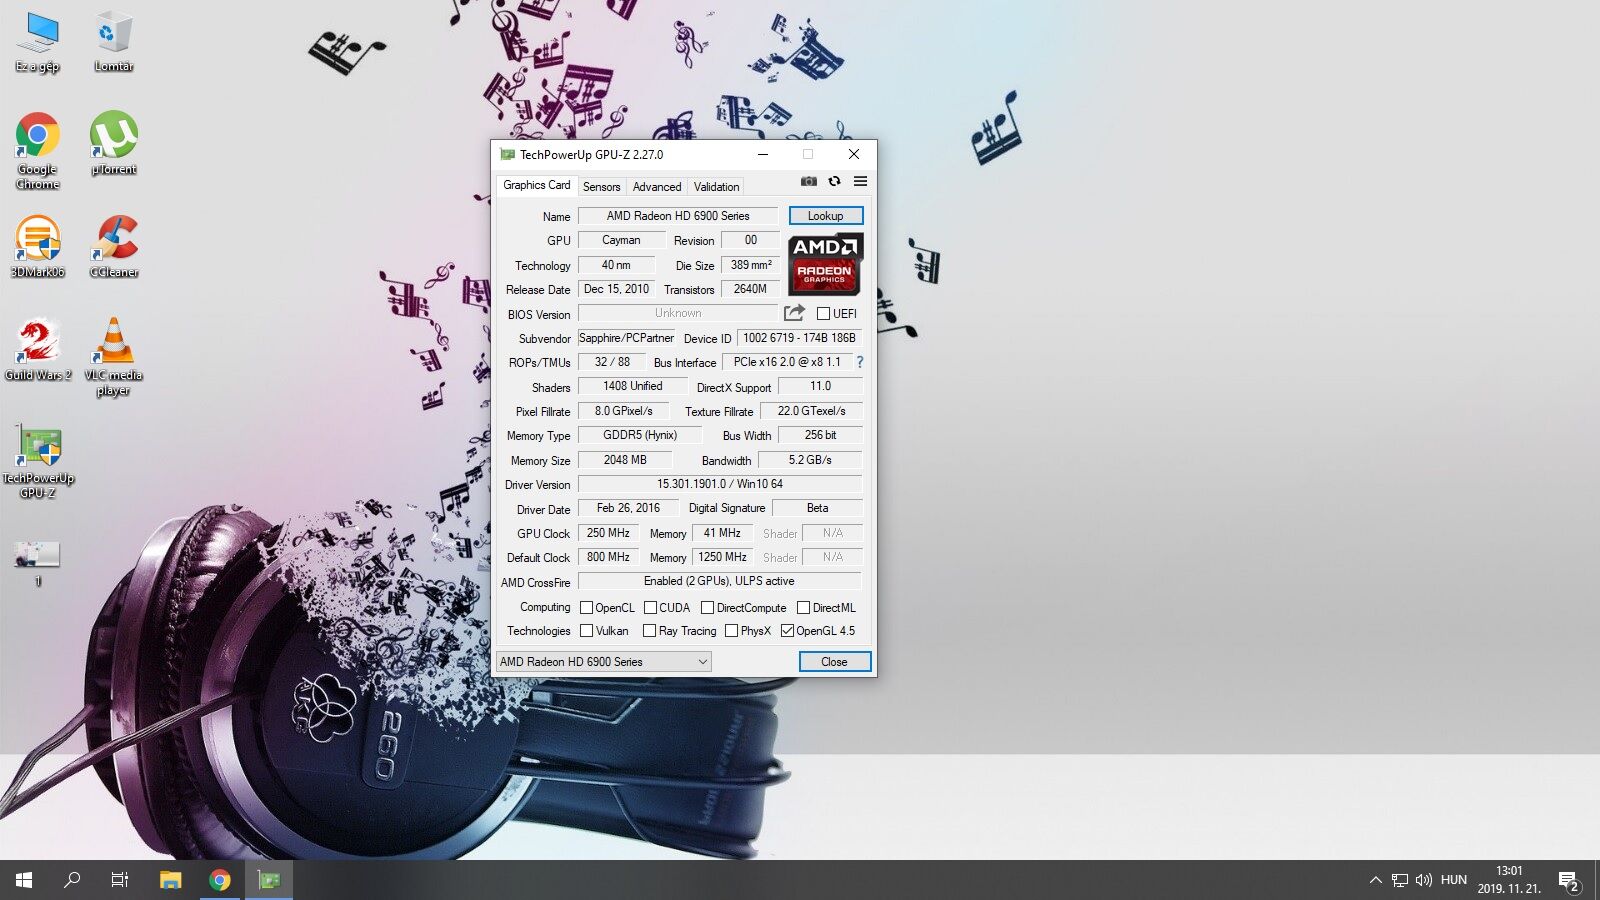Select VLC media player desktop shortcut

tap(114, 357)
